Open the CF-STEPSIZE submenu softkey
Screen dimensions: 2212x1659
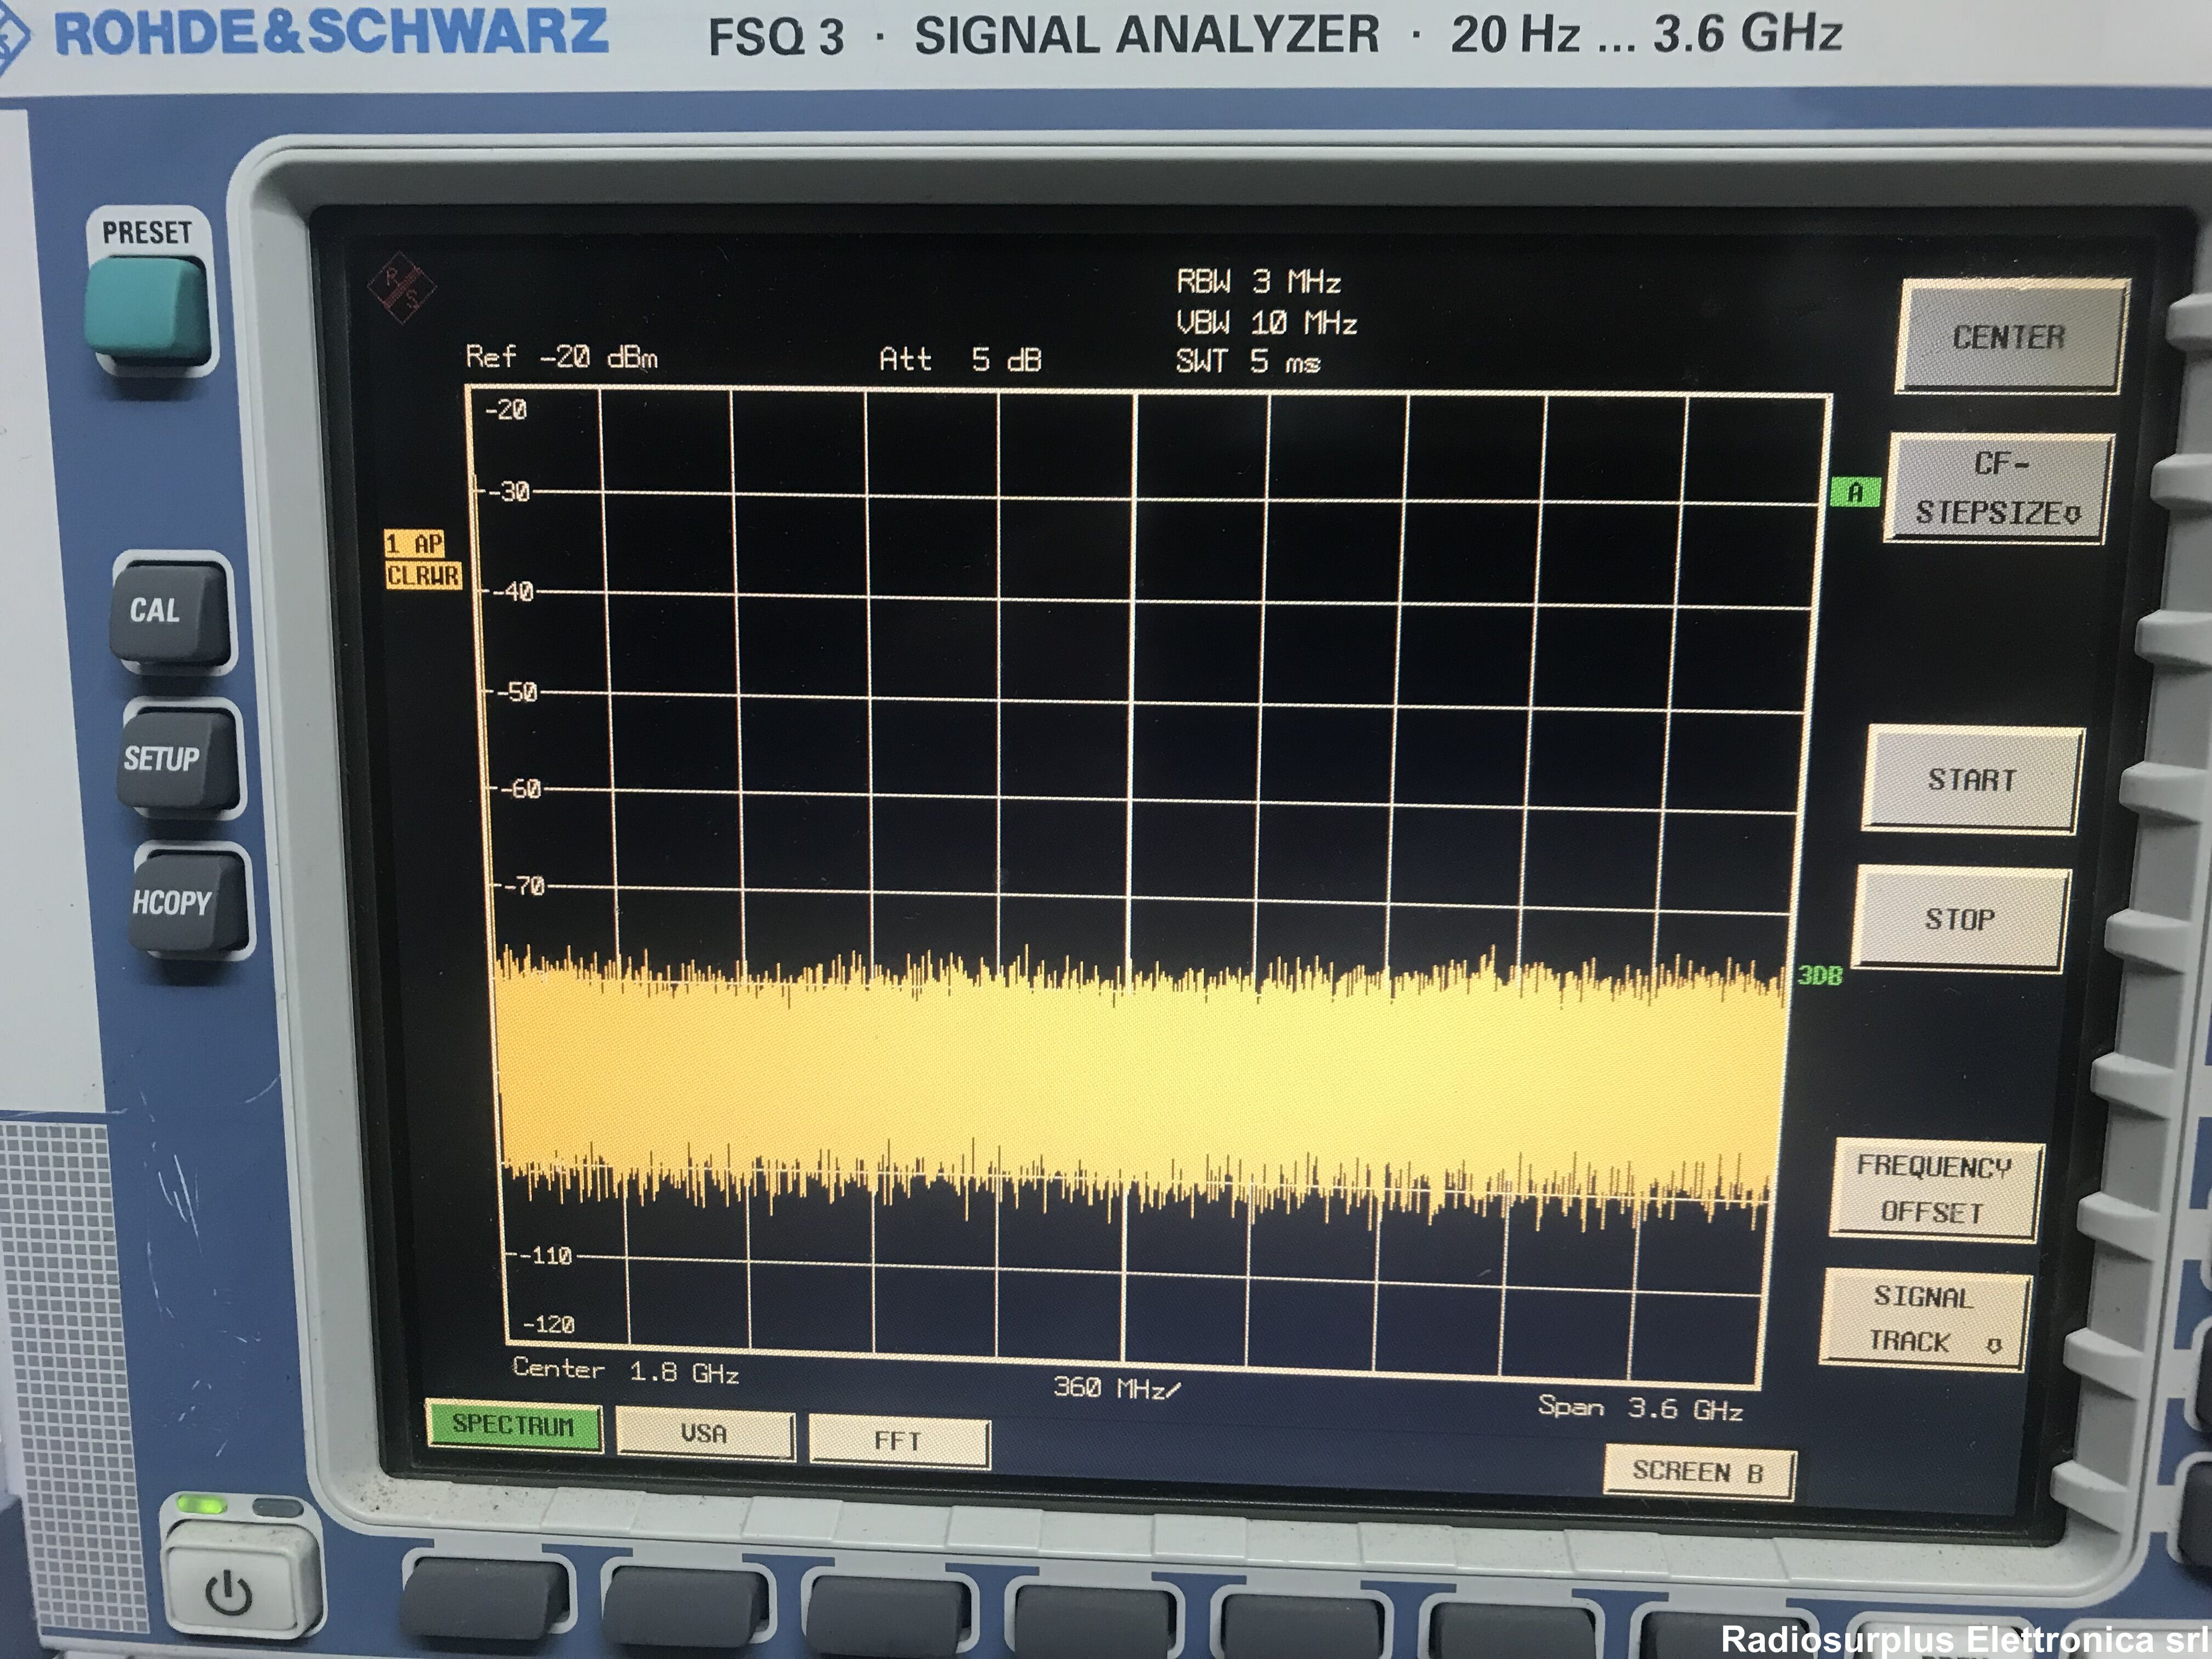pyautogui.click(x=1996, y=489)
